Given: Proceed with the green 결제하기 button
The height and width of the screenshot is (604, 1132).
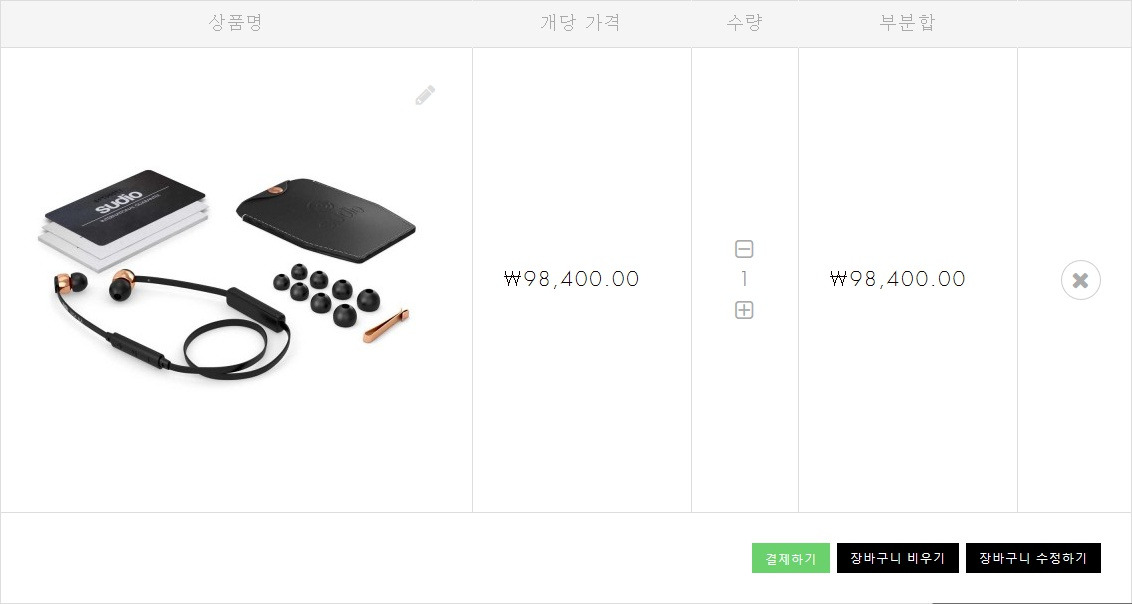Looking at the screenshot, I should coord(791,559).
